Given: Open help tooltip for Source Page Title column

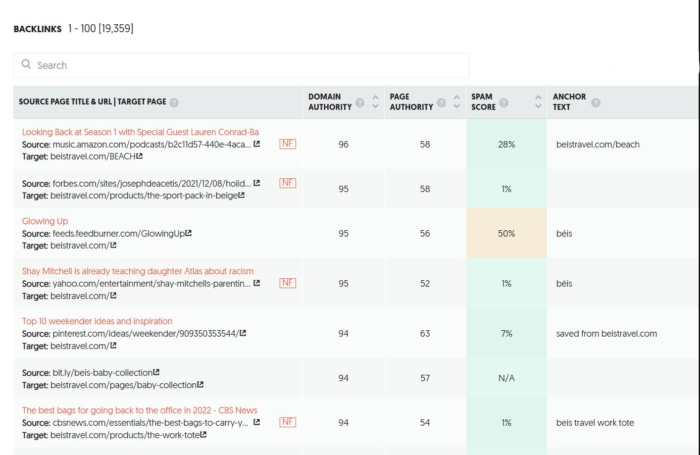Looking at the screenshot, I should pyautogui.click(x=174, y=102).
